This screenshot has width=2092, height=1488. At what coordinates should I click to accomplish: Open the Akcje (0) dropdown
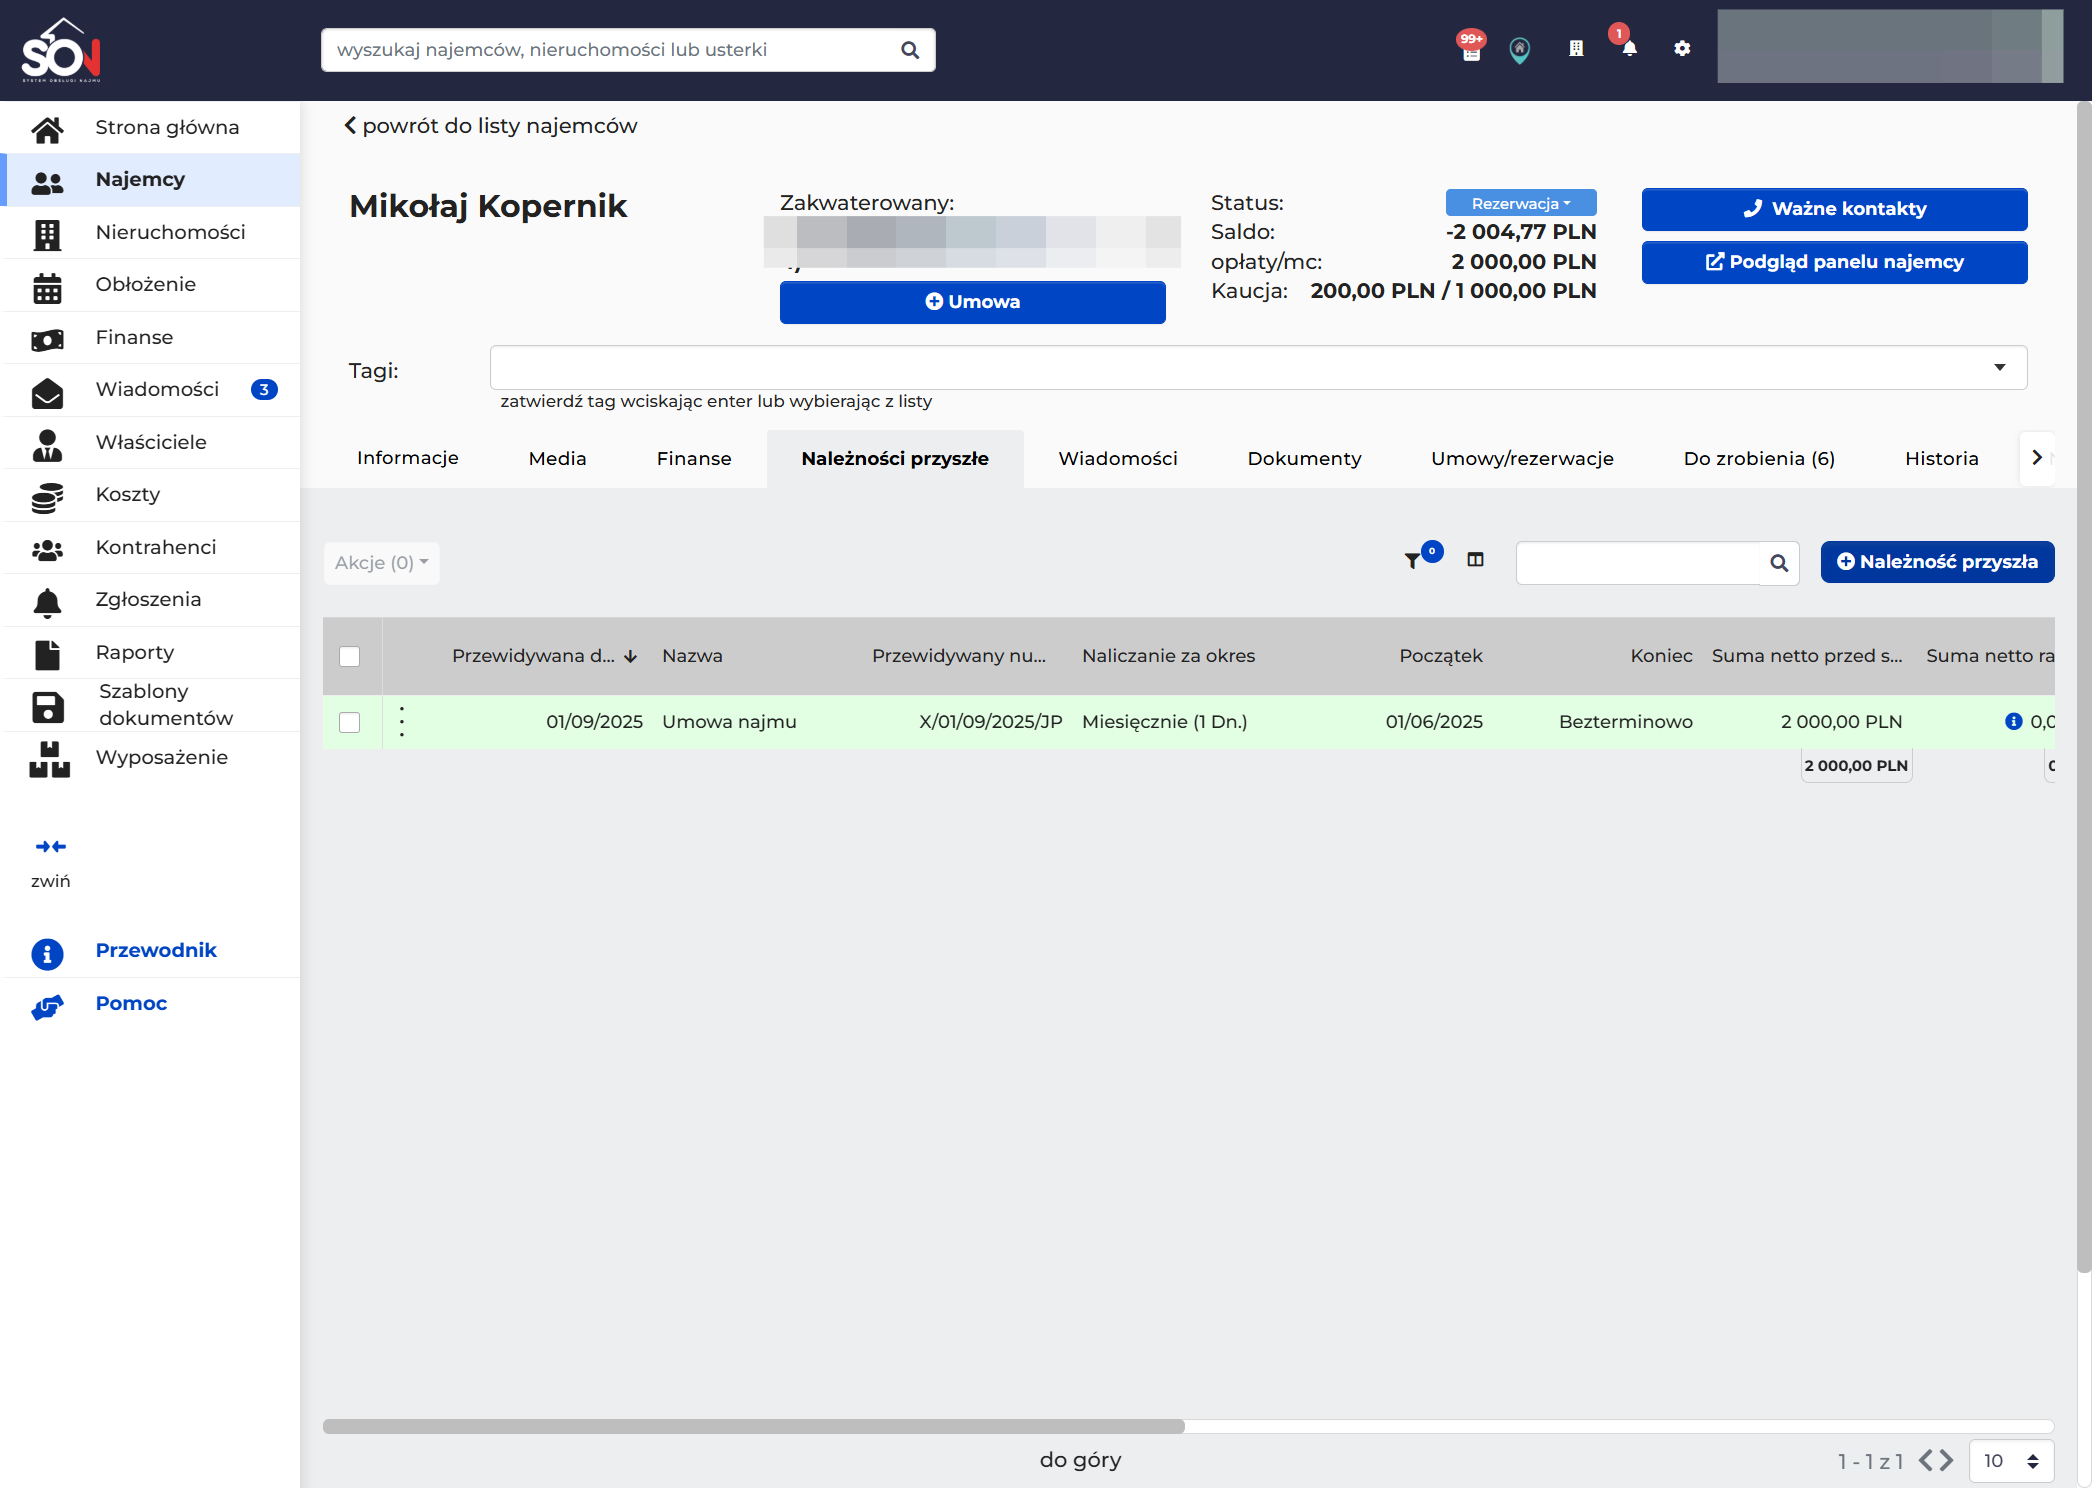381,563
